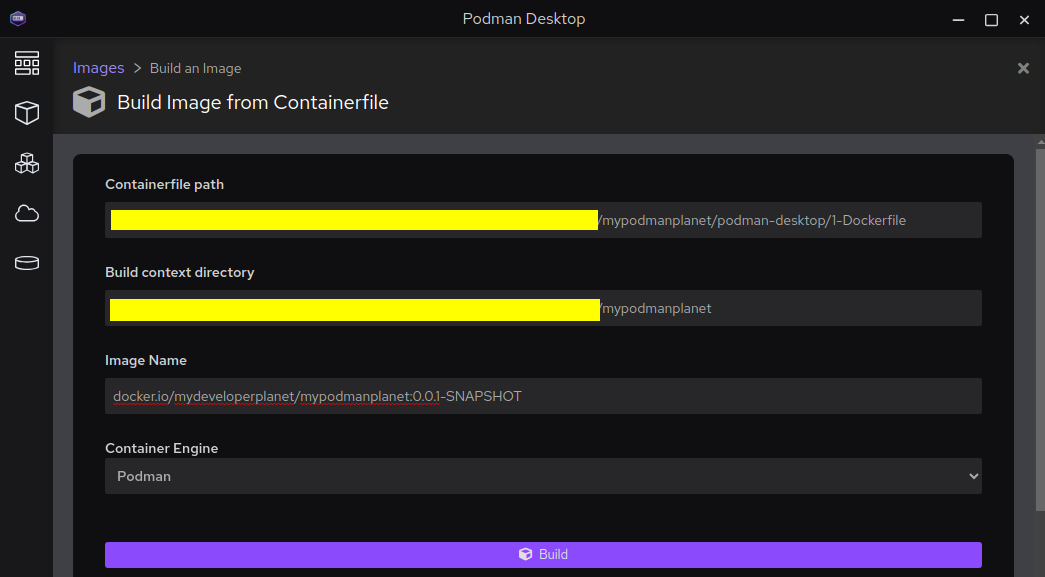Click the Podman Desktop logo in title bar

pos(18,18)
